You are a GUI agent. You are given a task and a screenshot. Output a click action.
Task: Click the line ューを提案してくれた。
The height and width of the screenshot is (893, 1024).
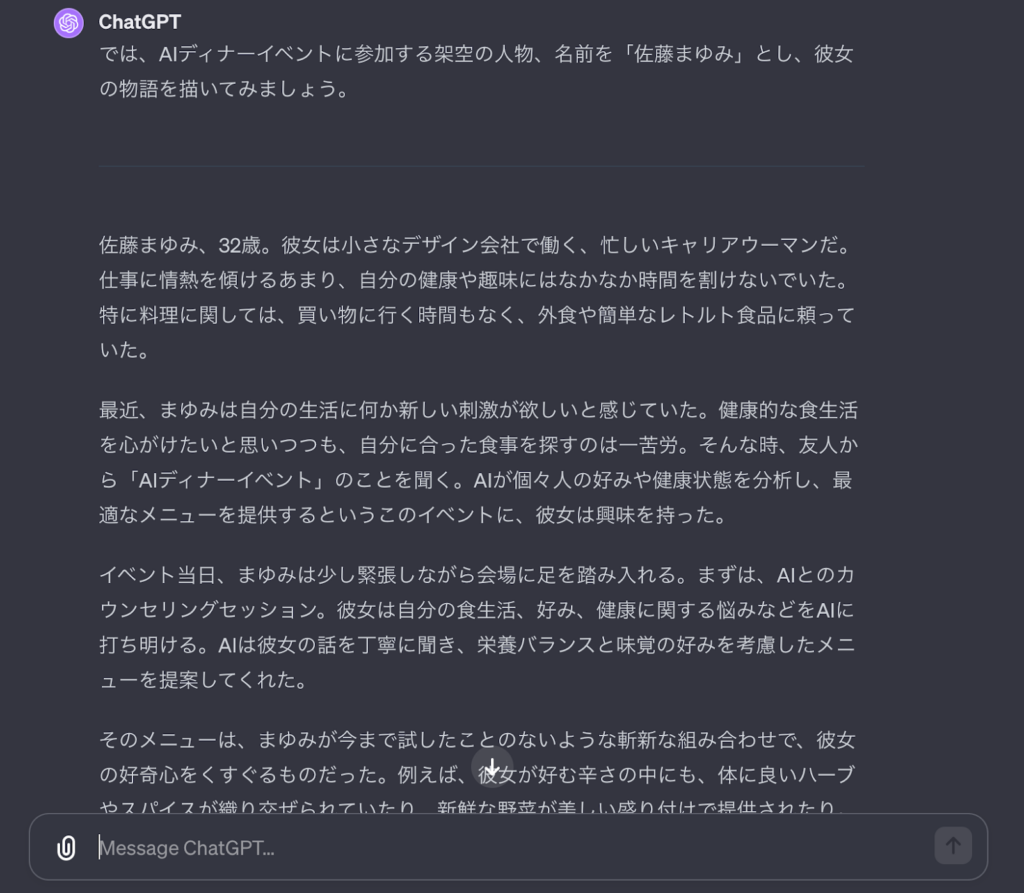pyautogui.click(x=203, y=680)
